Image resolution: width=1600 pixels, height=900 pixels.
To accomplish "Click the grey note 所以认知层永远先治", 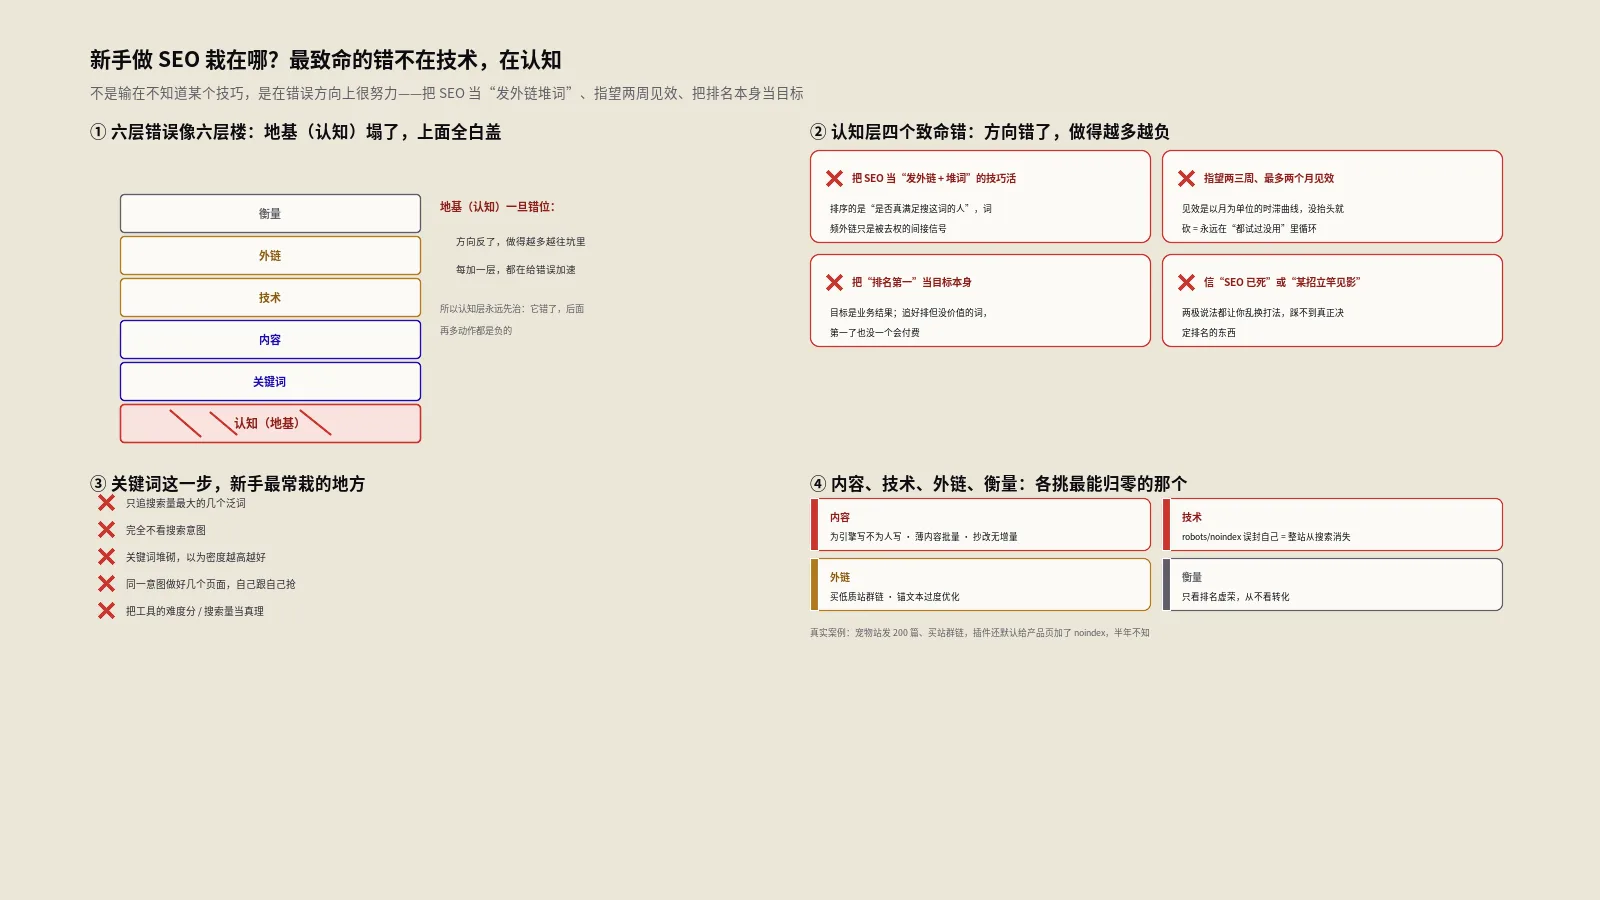I will click(512, 320).
